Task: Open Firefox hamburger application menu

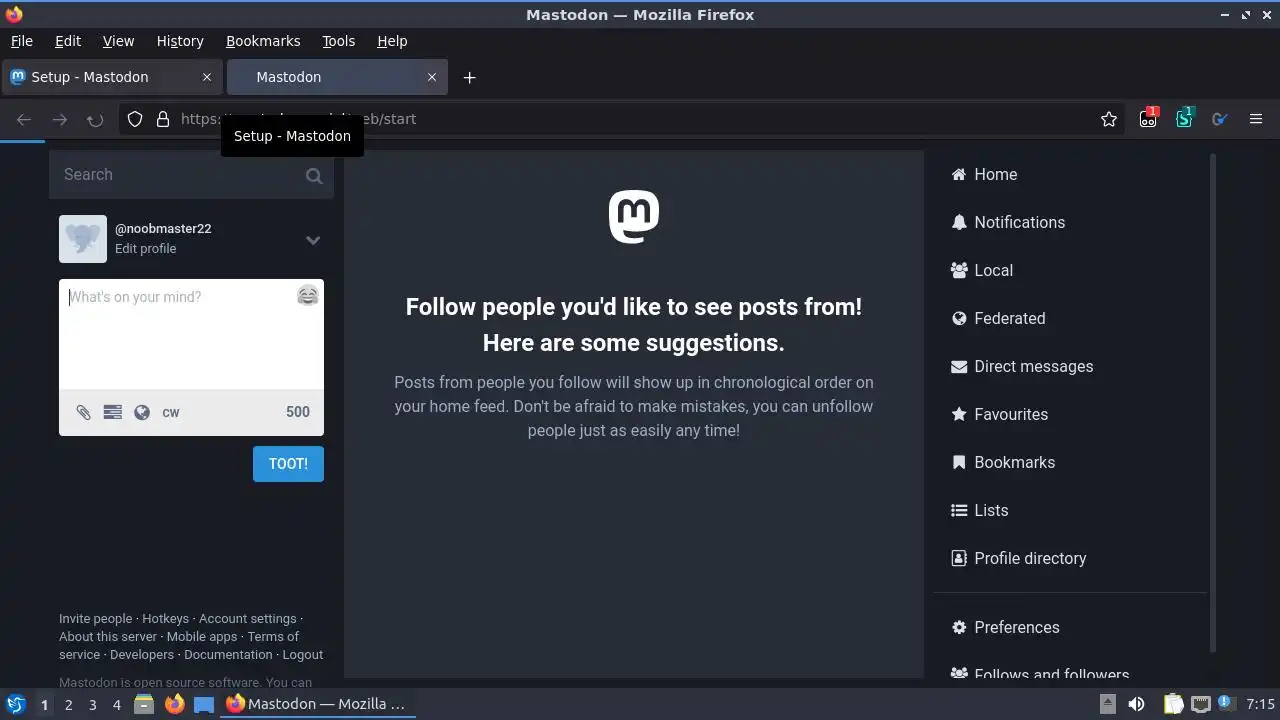Action: (1256, 119)
